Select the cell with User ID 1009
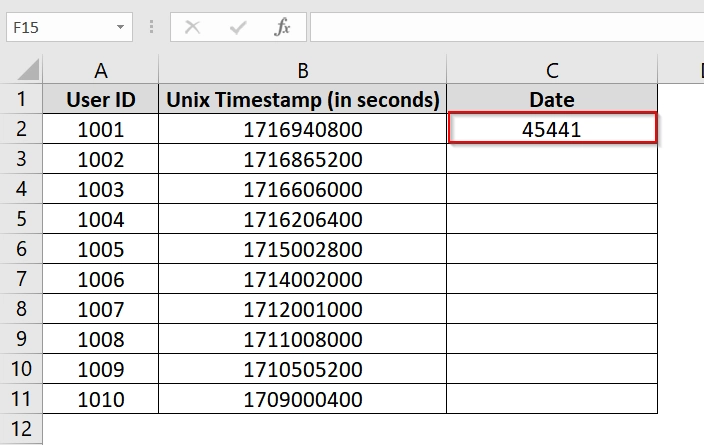Screen dimensions: 704x445 pyautogui.click(x=101, y=369)
